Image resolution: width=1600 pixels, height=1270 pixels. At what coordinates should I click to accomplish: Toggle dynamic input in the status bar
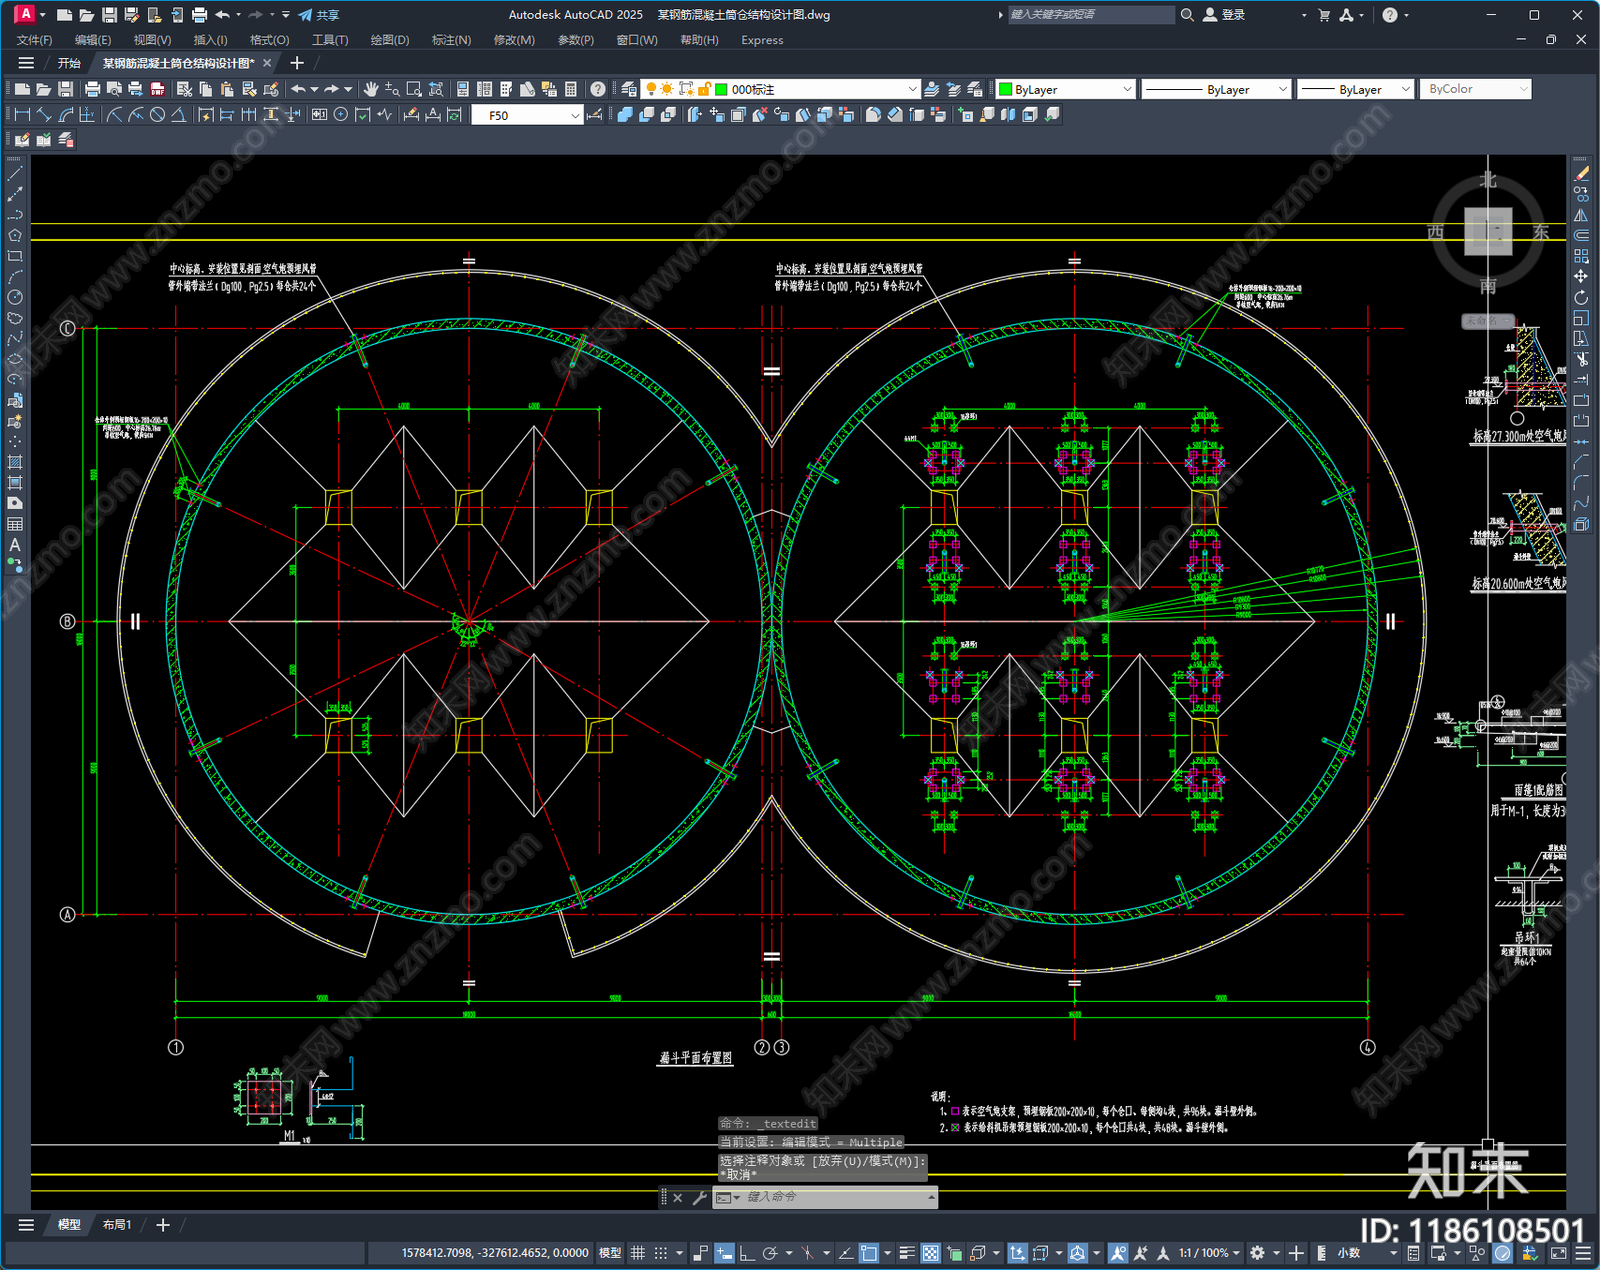click(x=724, y=1253)
